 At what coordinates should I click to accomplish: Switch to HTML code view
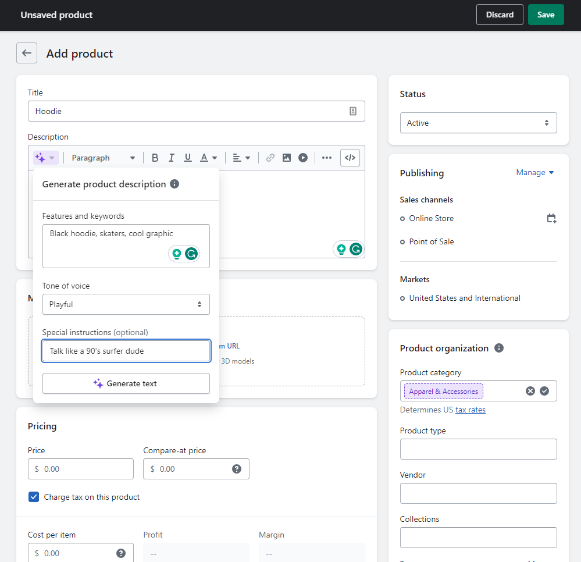click(350, 158)
